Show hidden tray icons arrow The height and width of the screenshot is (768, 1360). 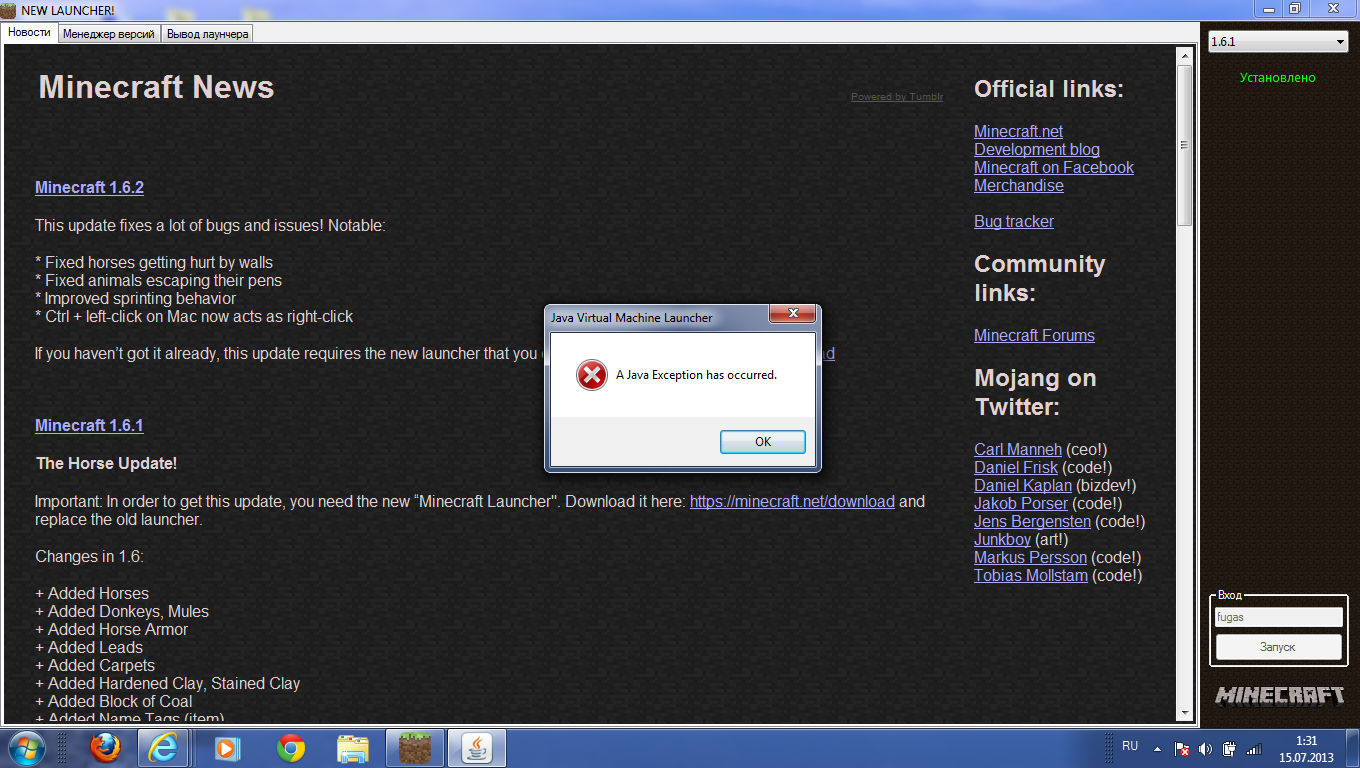point(1157,748)
